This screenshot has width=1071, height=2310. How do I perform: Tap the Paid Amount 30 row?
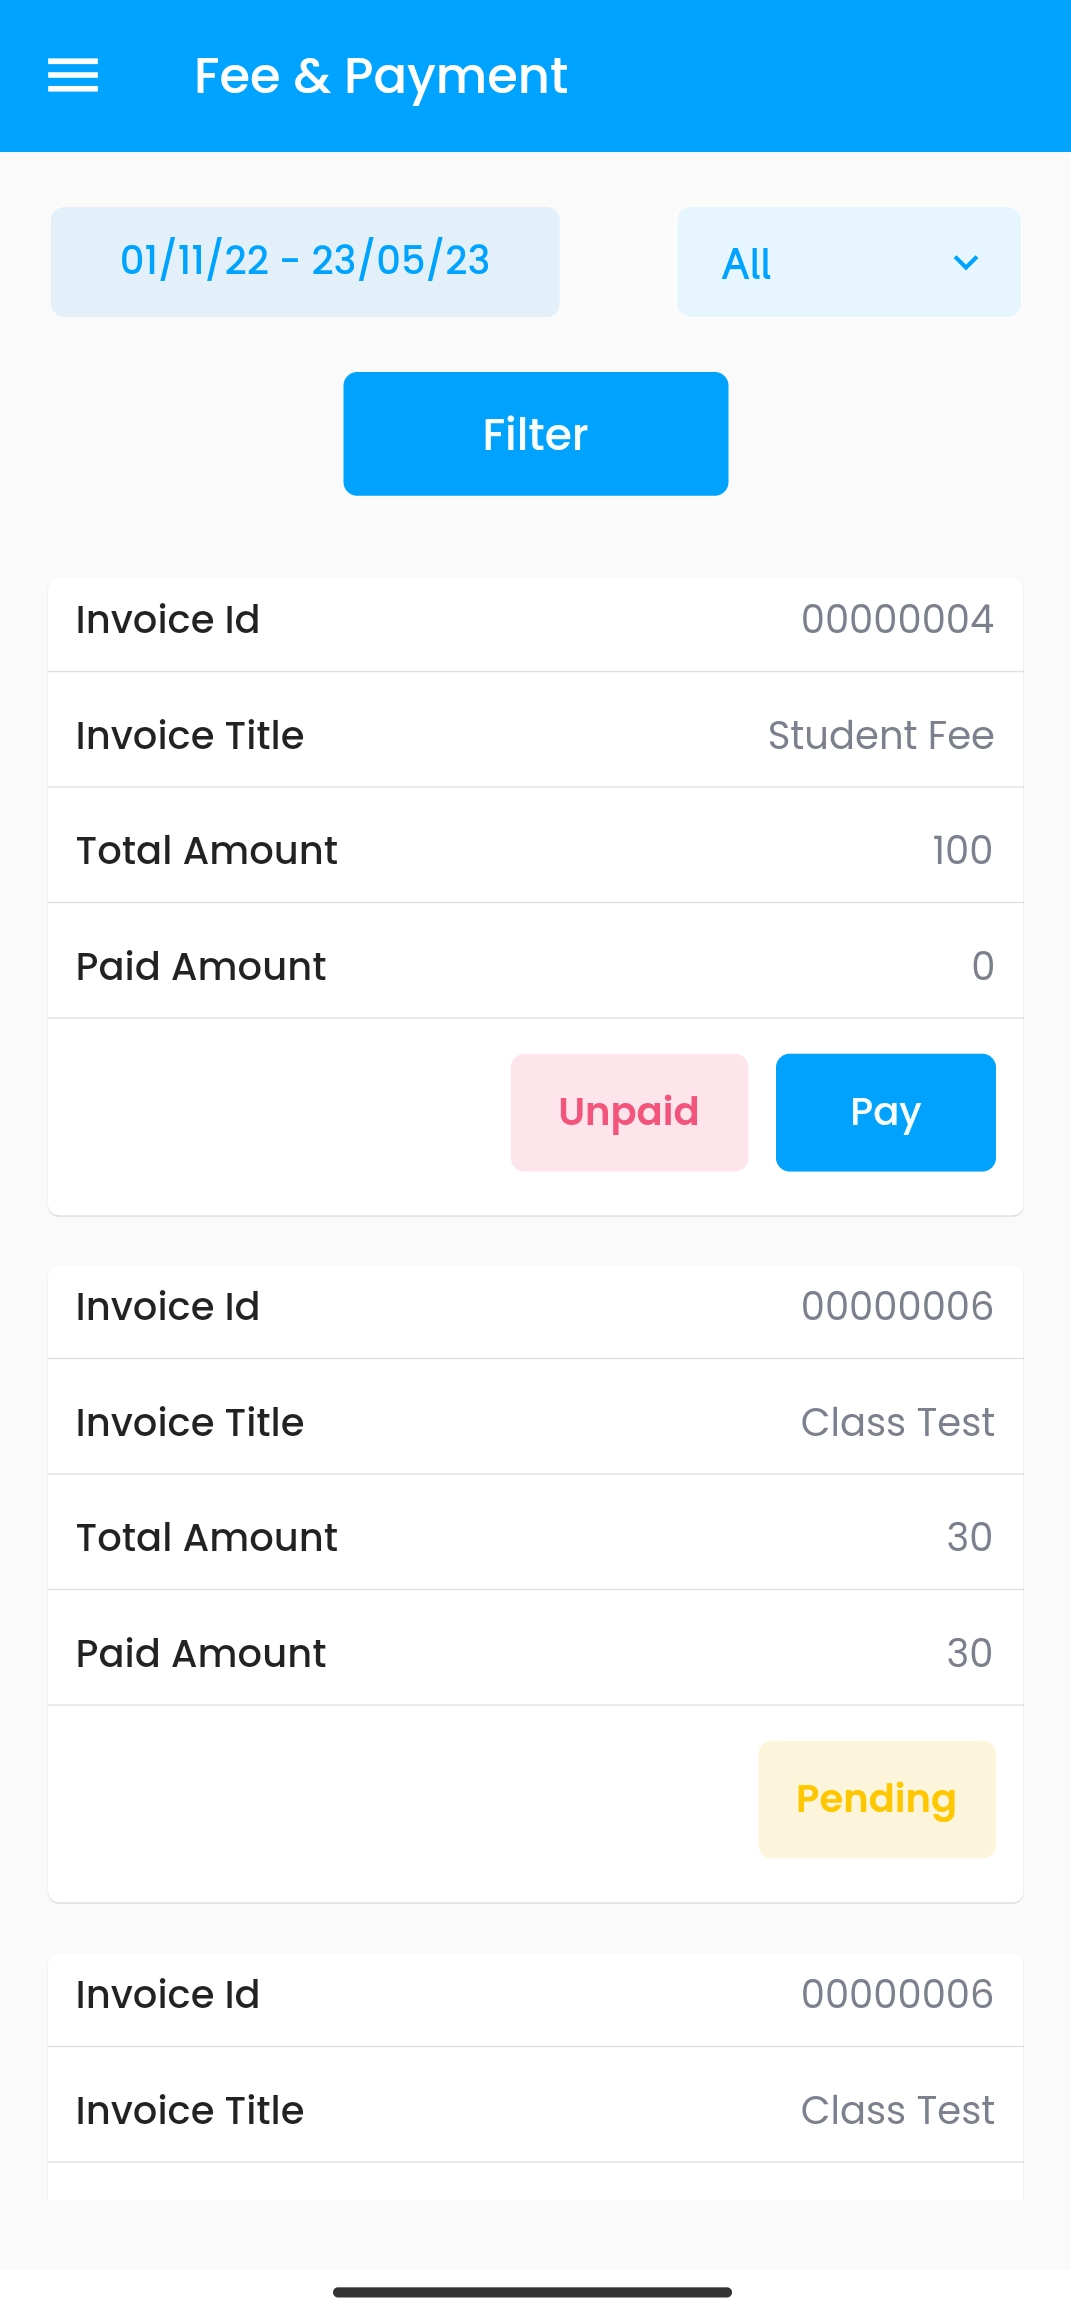(x=535, y=1653)
